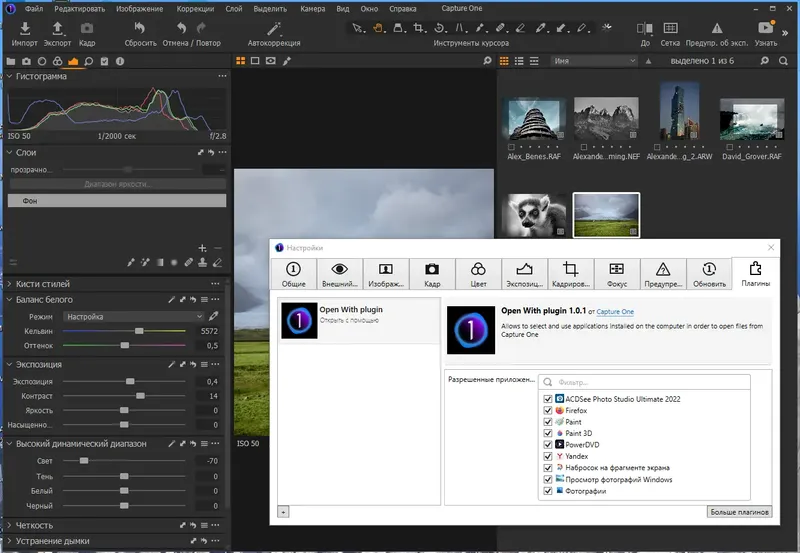Pick white balance with eyedropper icon

pyautogui.click(x=213, y=316)
